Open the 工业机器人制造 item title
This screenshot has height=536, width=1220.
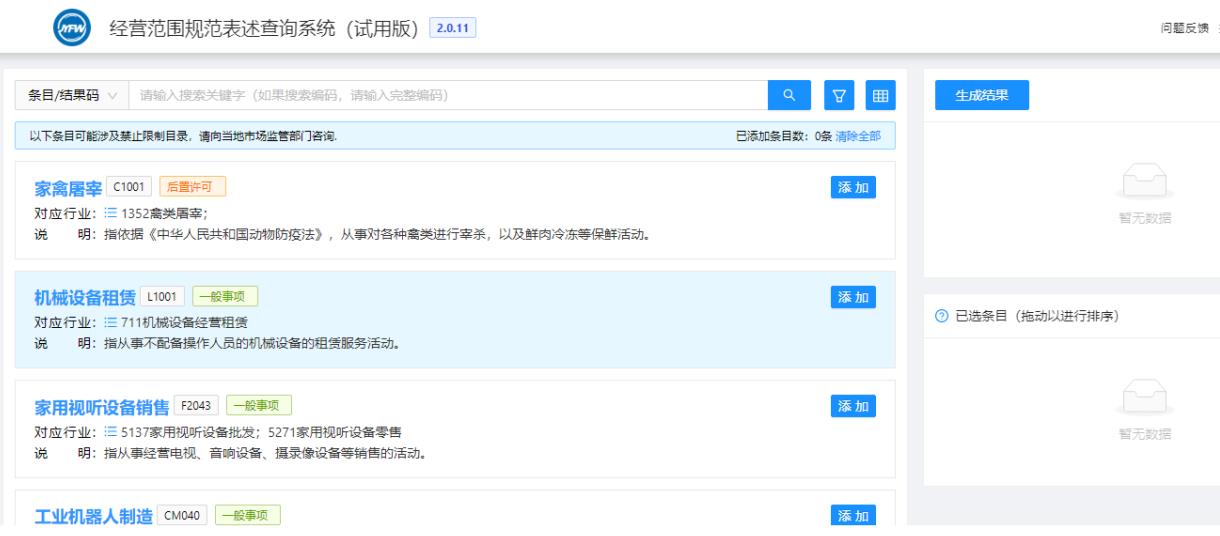86,516
